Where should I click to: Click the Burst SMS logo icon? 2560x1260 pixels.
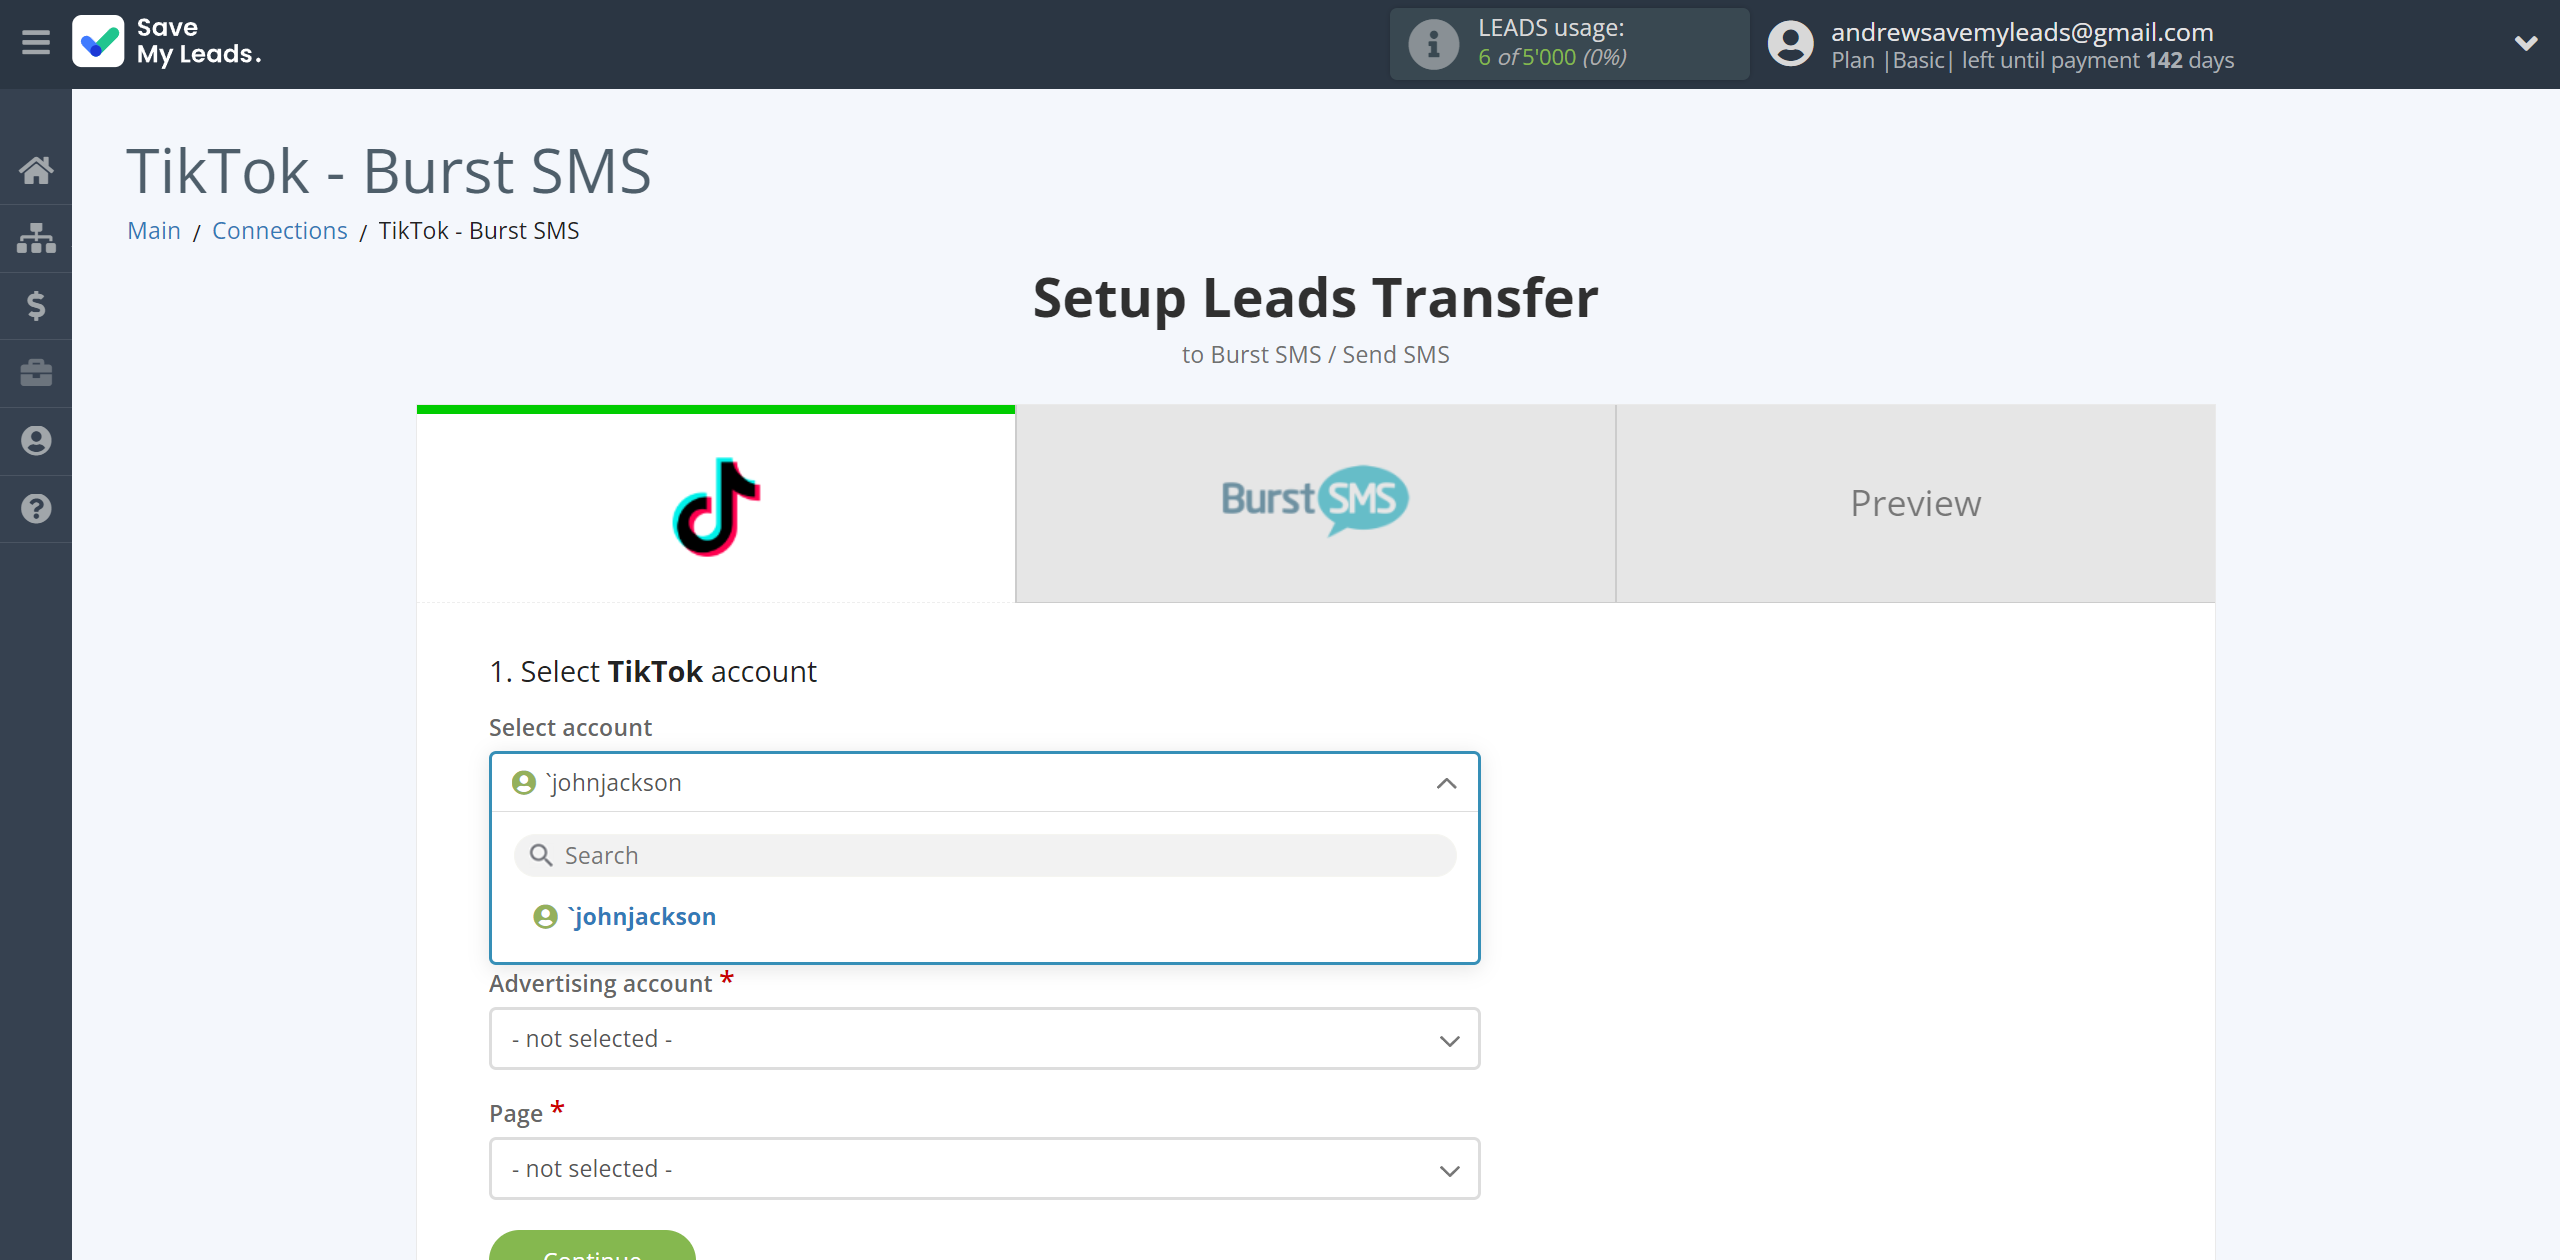1313,501
